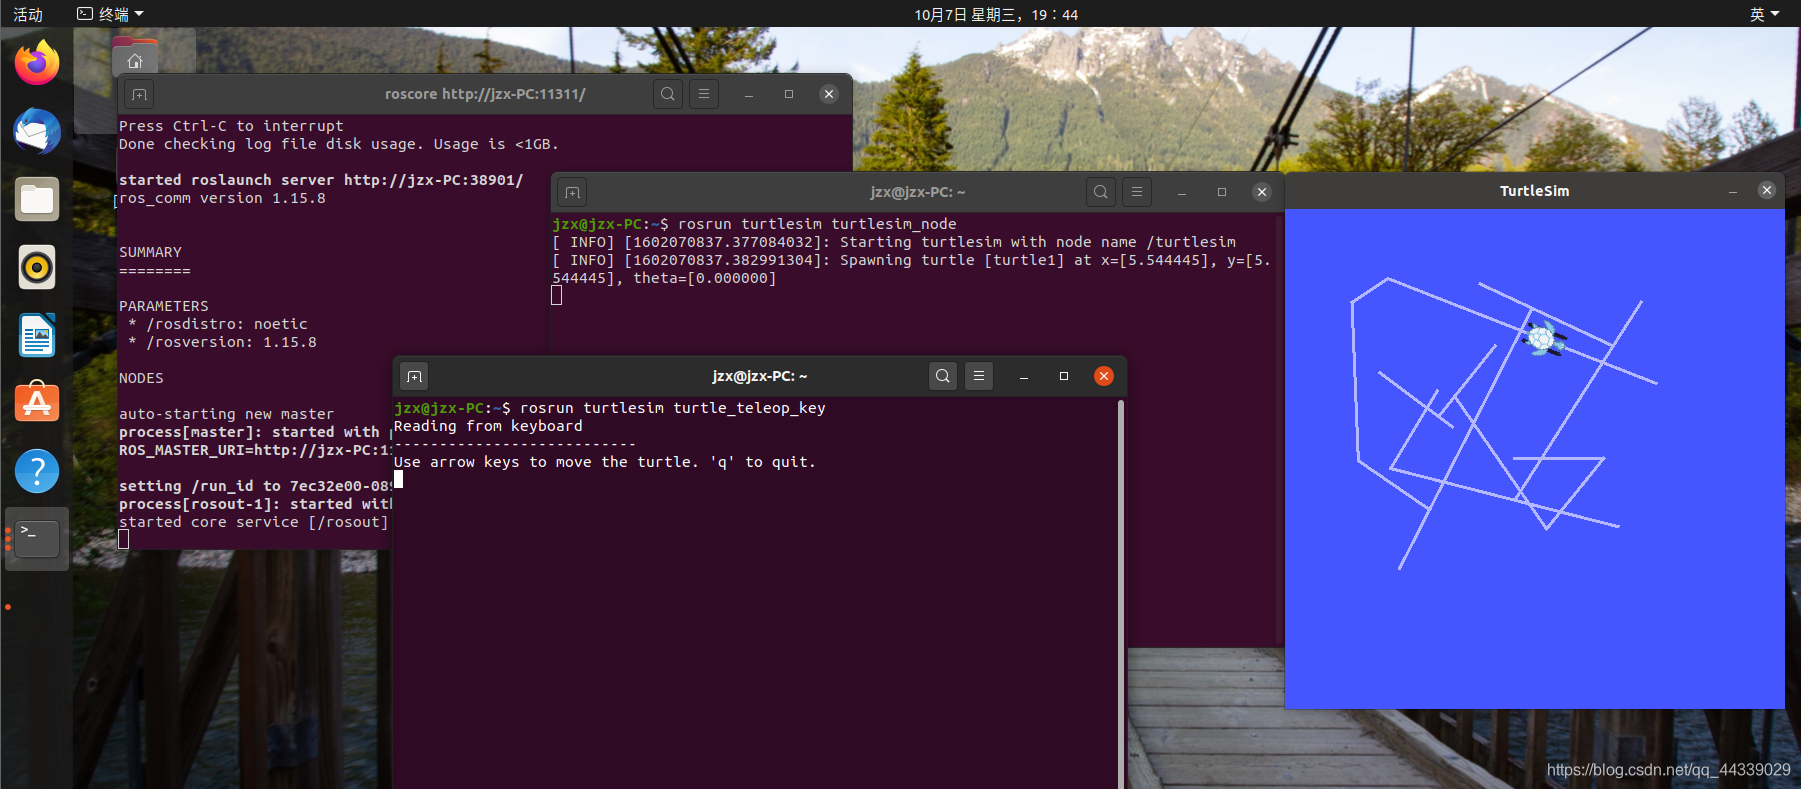This screenshot has width=1801, height=789.
Task: Open the Help icon in the dock
Action: coord(37,471)
